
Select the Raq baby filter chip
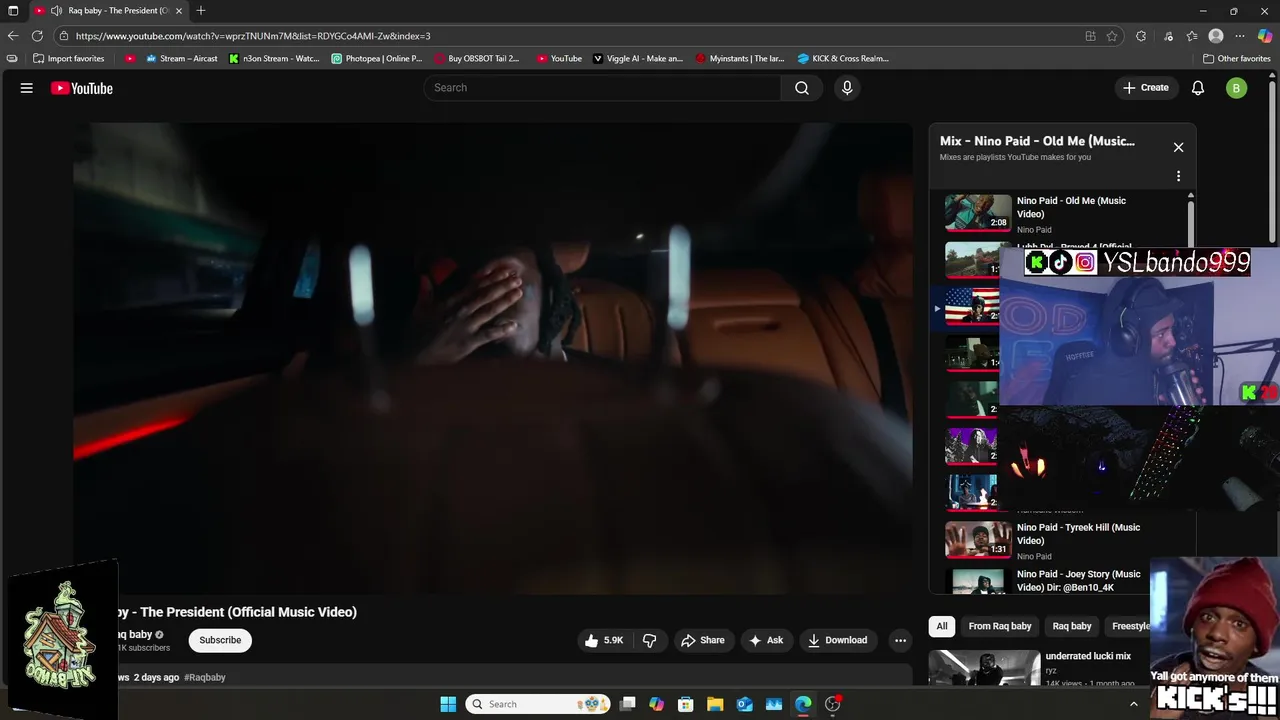pyautogui.click(x=1072, y=626)
